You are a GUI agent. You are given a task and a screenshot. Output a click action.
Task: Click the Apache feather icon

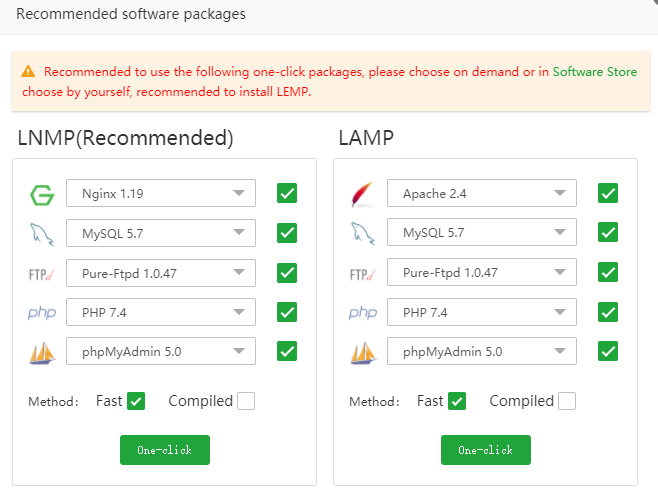pos(362,194)
